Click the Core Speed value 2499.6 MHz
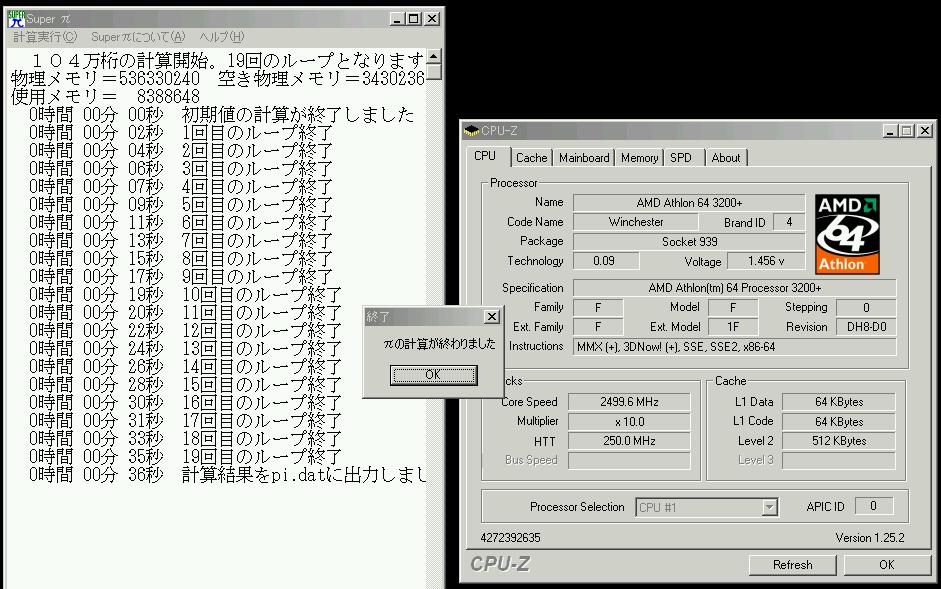Image resolution: width=941 pixels, height=589 pixels. tap(629, 402)
